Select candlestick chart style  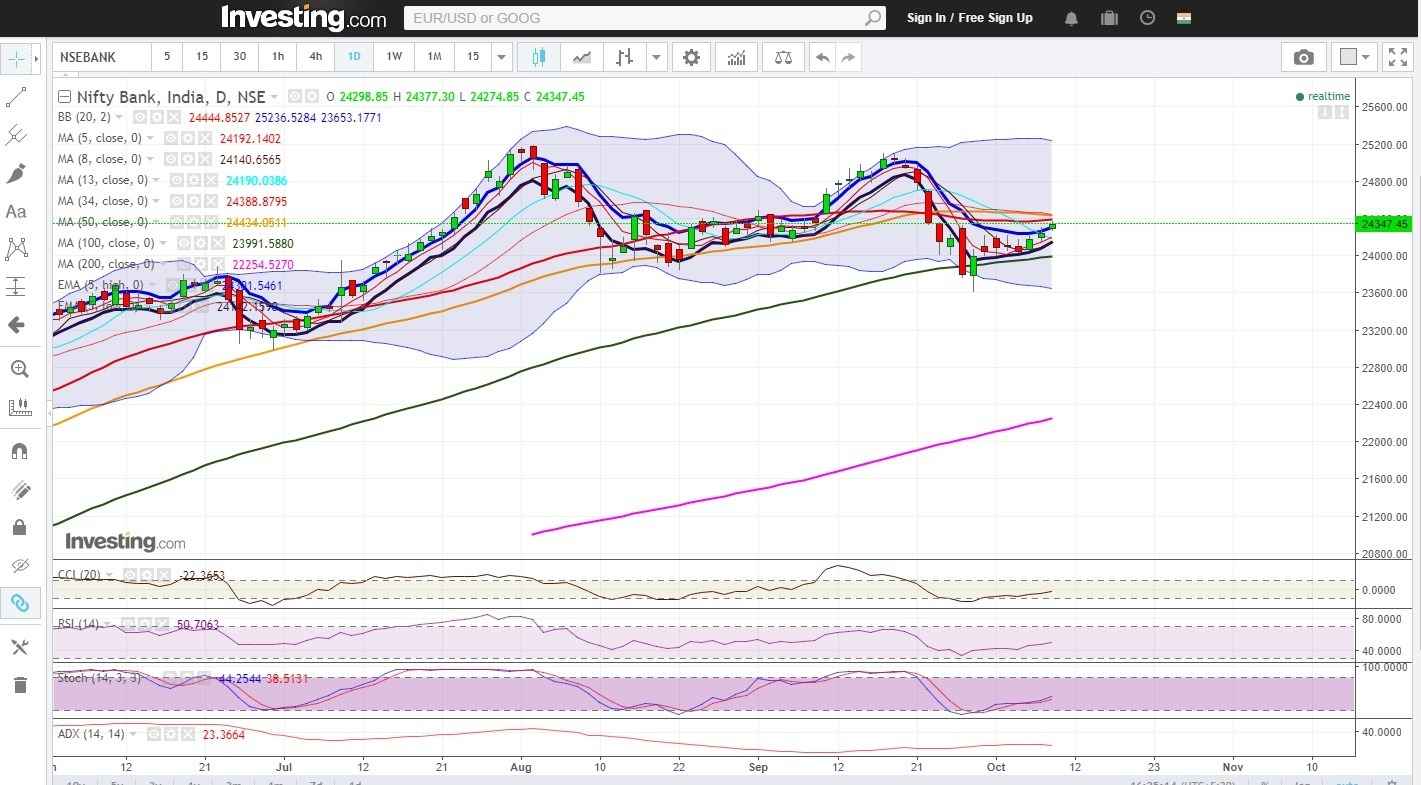539,58
